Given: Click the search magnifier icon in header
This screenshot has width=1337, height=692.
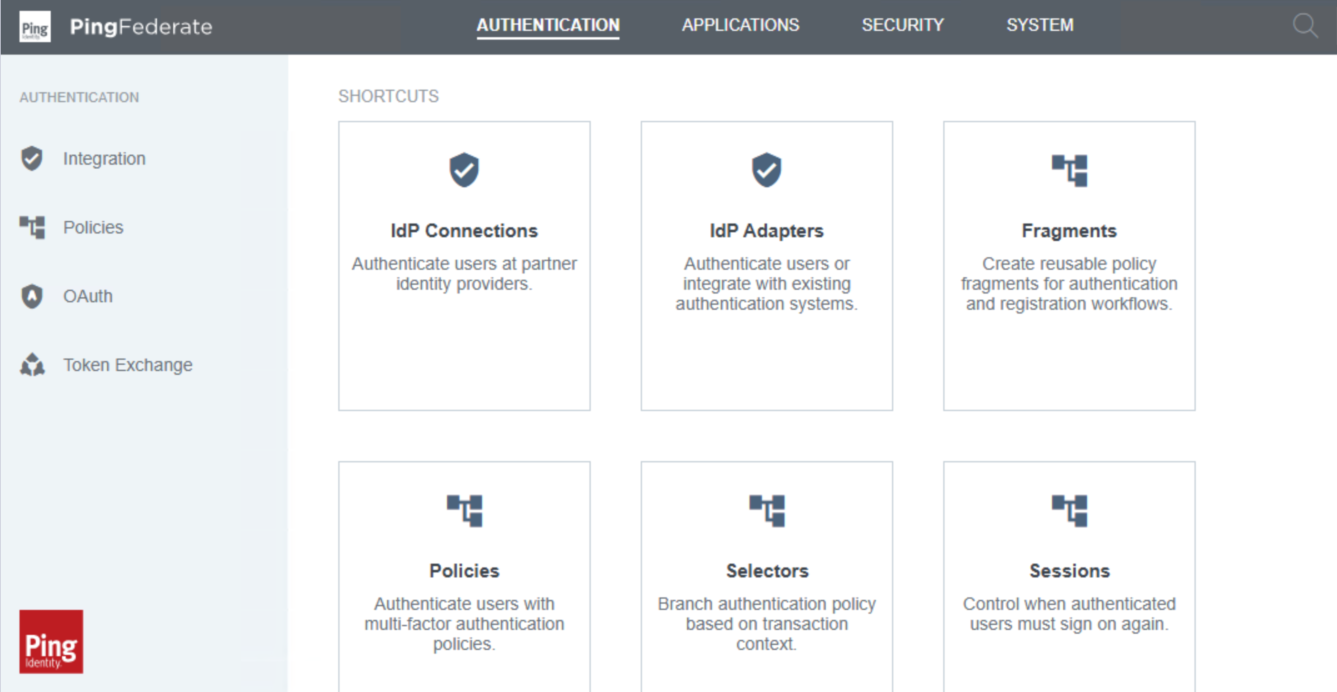Looking at the screenshot, I should coord(1305,26).
